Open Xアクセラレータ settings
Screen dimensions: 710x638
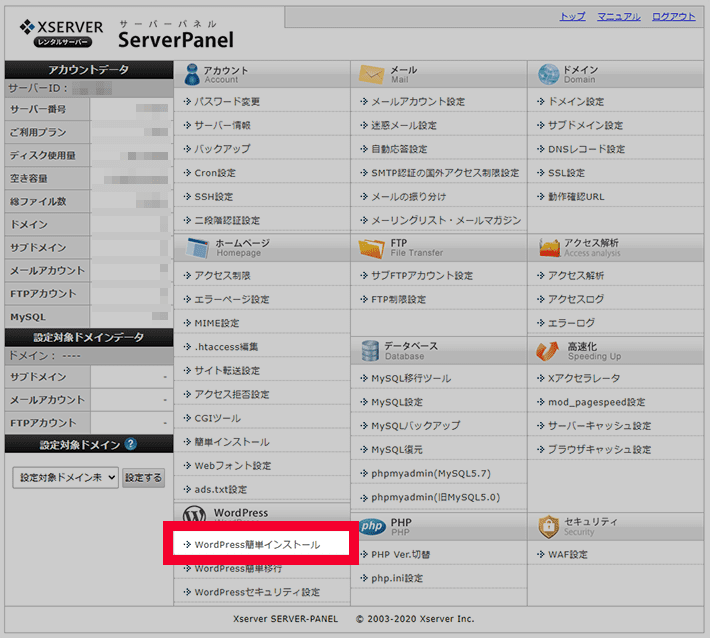pyautogui.click(x=584, y=378)
